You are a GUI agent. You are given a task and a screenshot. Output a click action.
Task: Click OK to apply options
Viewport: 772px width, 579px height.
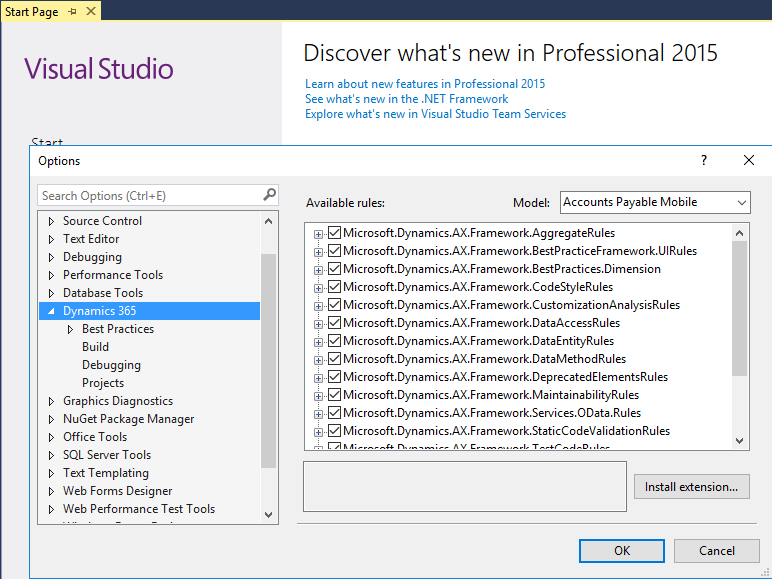click(621, 550)
